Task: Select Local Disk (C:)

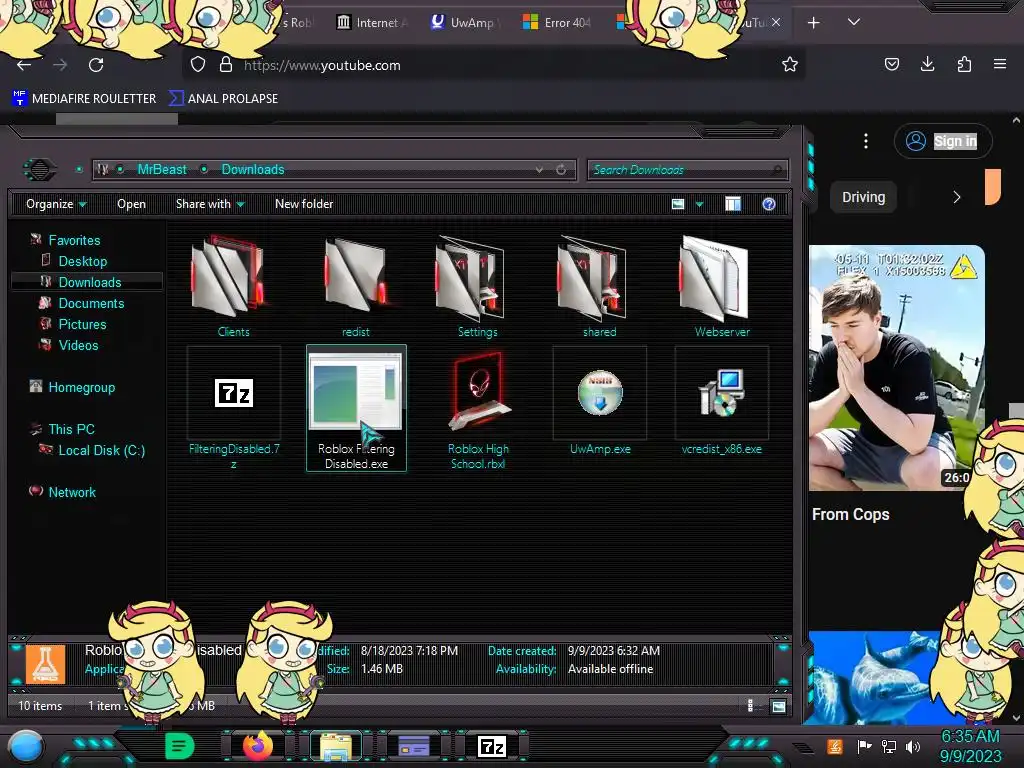Action: [x=102, y=450]
